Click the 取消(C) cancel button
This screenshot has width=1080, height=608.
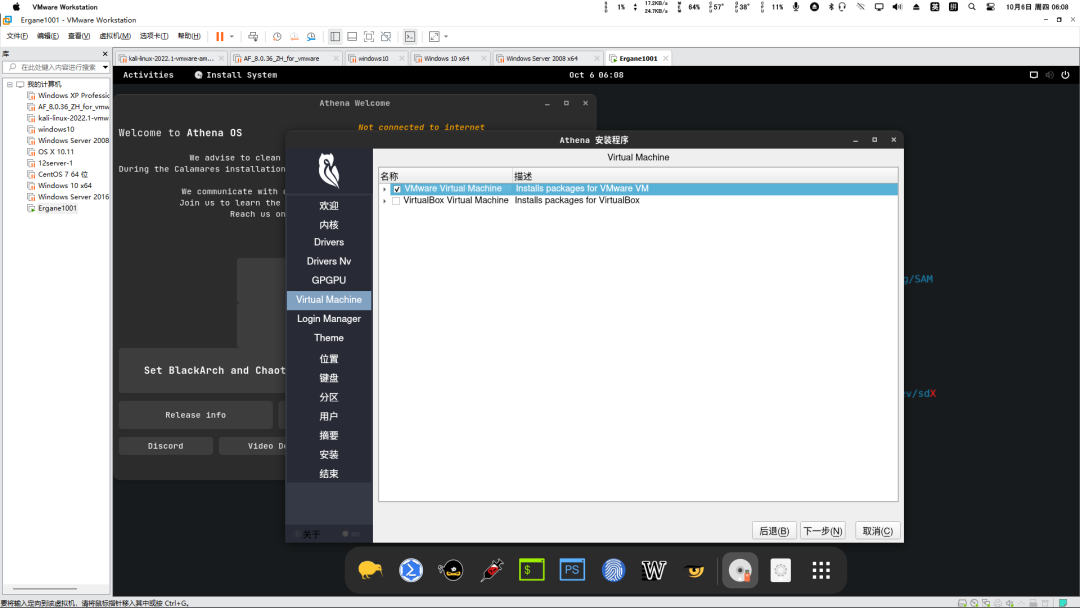[x=878, y=531]
